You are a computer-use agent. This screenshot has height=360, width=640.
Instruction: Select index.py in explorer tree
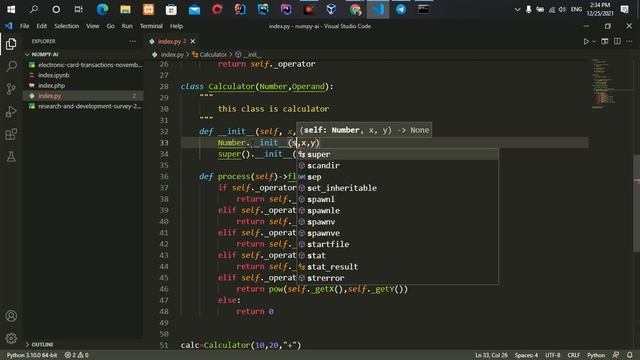pyautogui.click(x=83, y=96)
